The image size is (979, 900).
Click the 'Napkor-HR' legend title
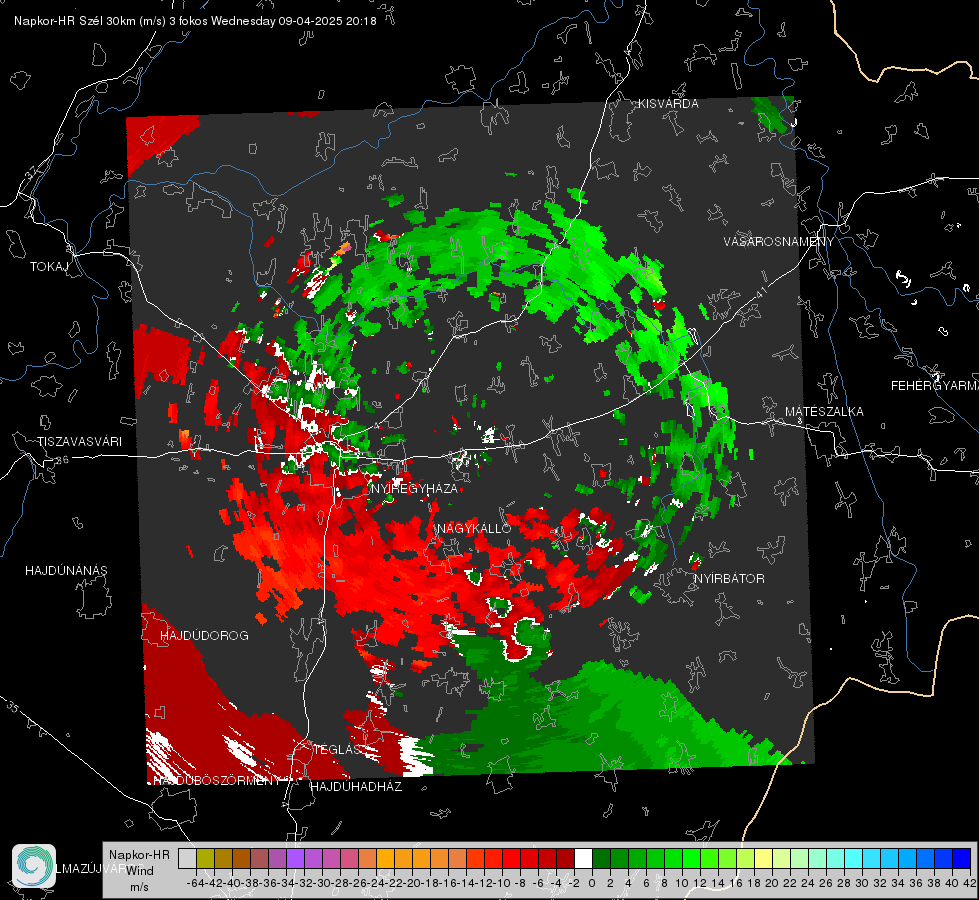(139, 855)
